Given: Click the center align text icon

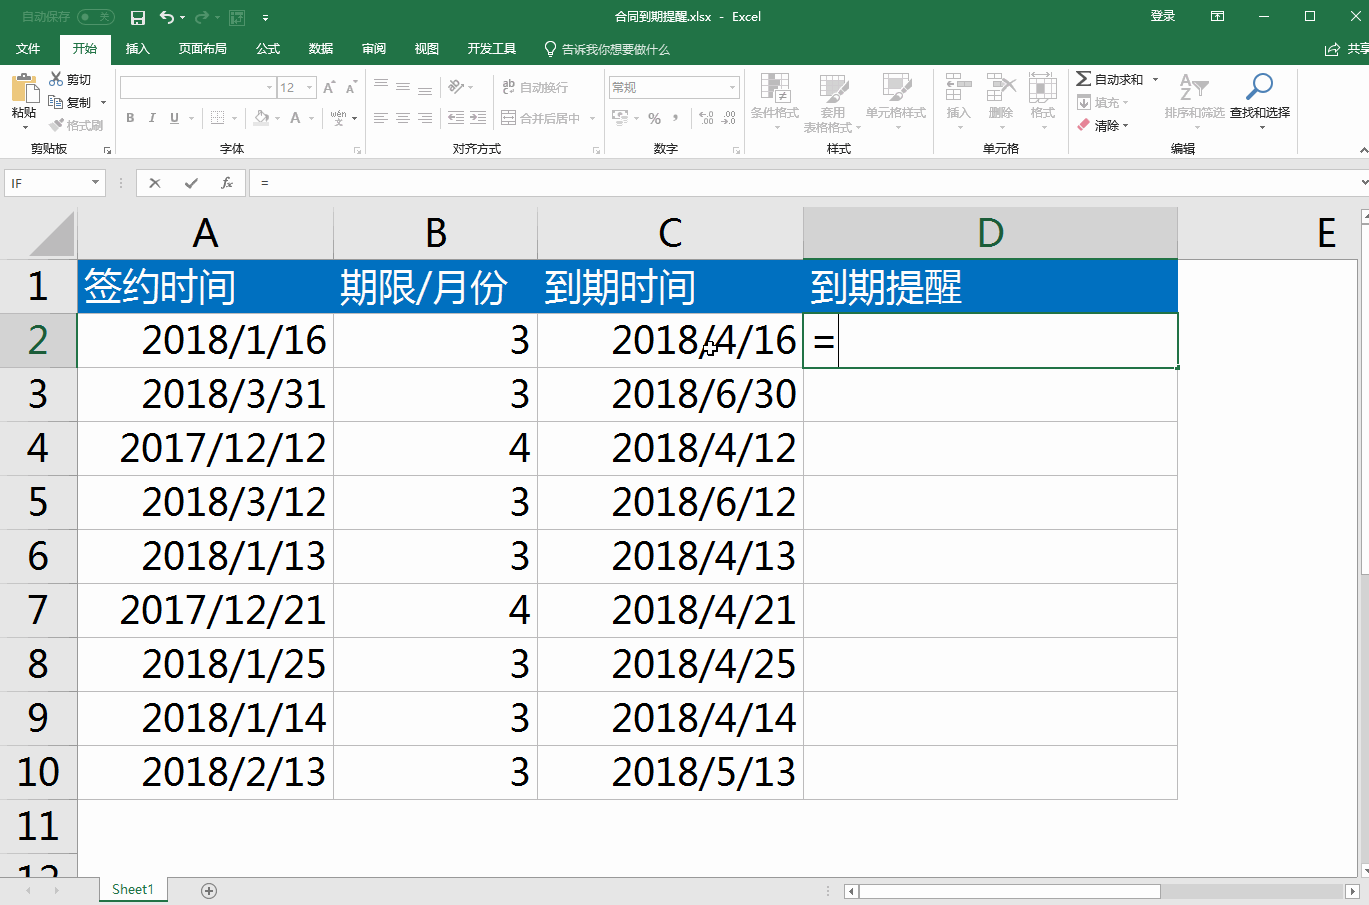Looking at the screenshot, I should click(403, 118).
